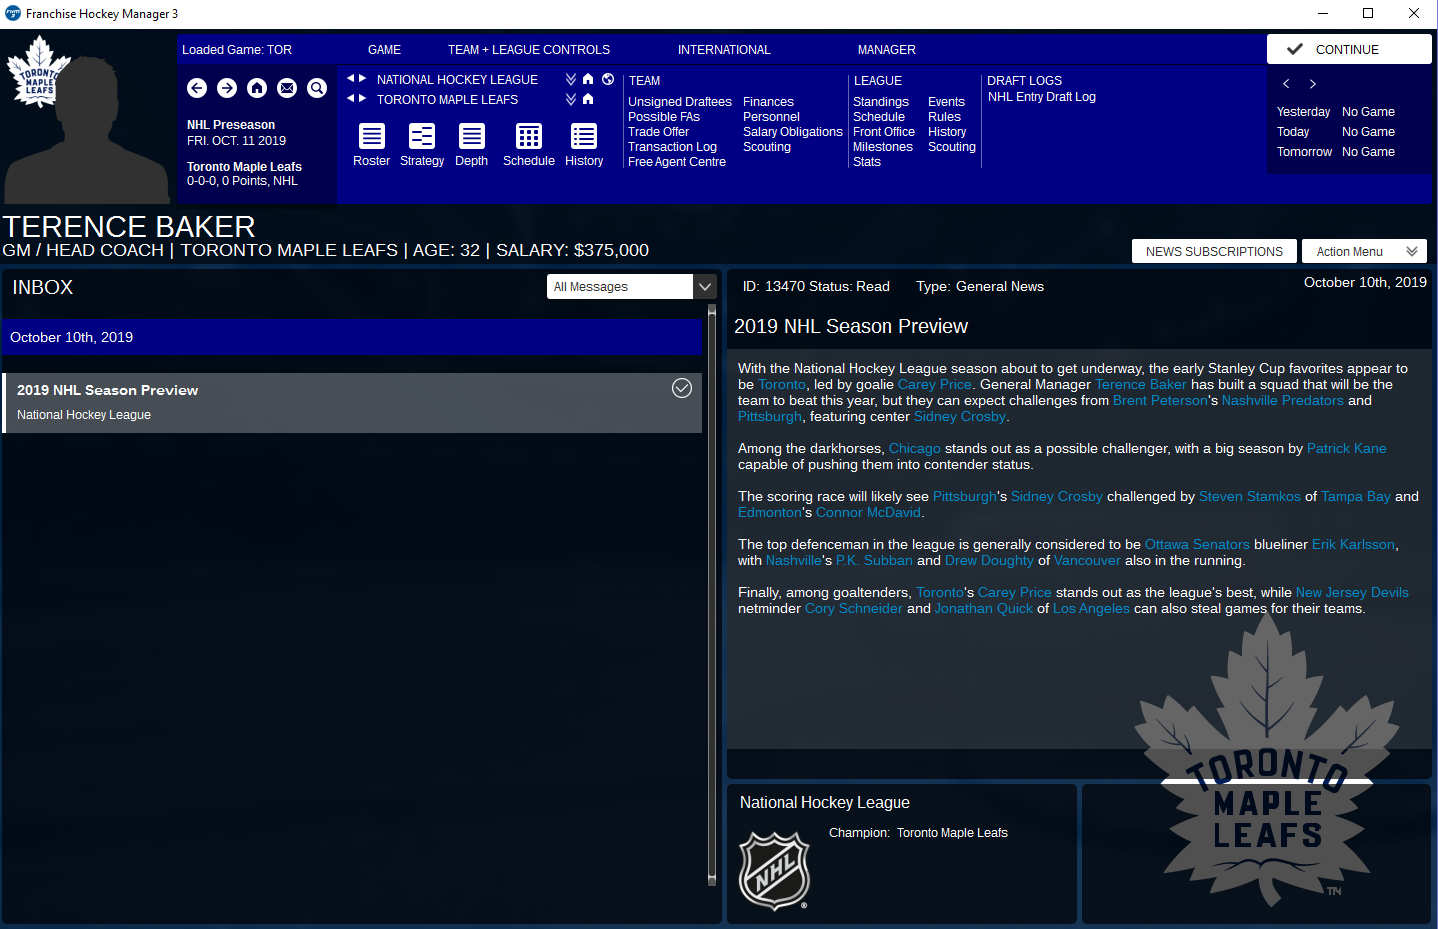Click the Maple Leafs logo top-left
This screenshot has height=929, width=1438.
point(40,71)
